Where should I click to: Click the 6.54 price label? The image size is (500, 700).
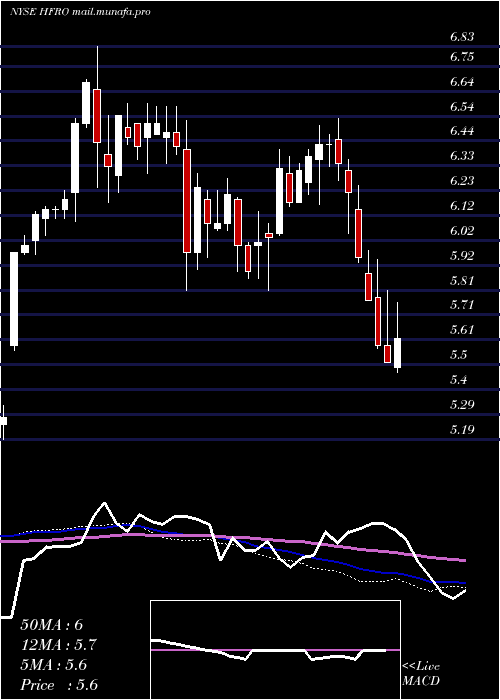pyautogui.click(x=462, y=107)
